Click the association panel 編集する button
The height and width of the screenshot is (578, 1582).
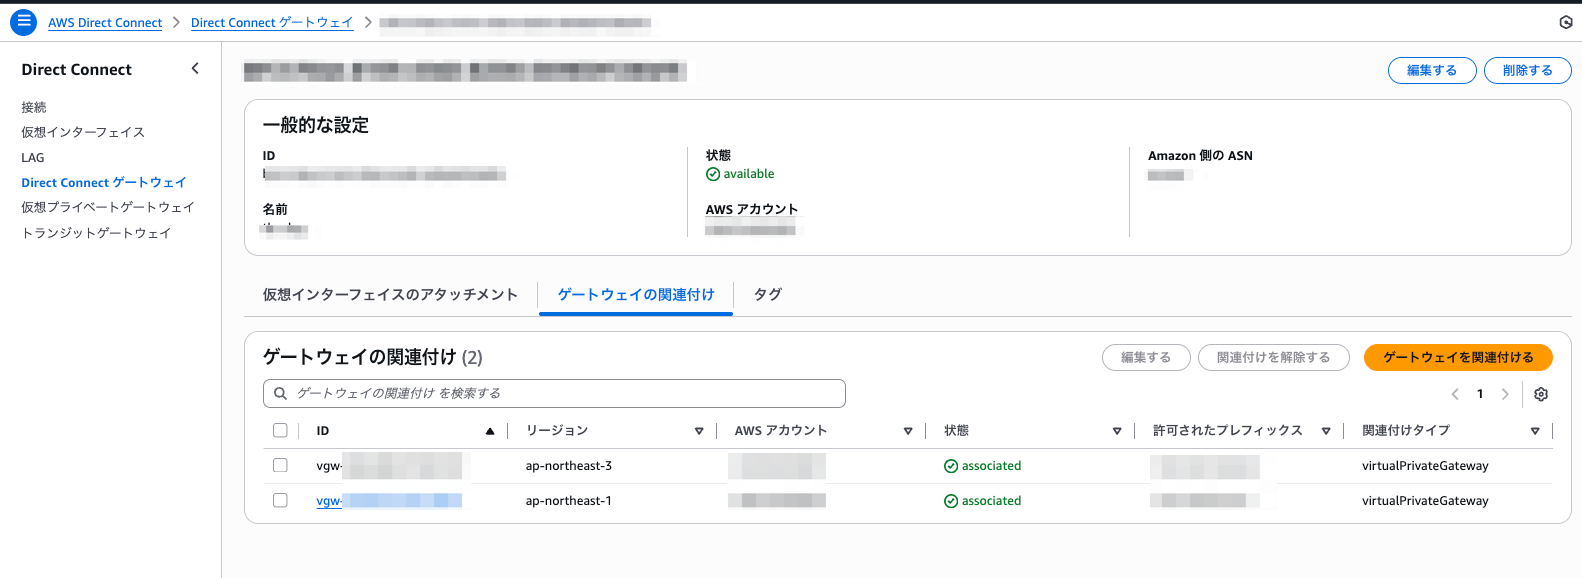click(1146, 357)
